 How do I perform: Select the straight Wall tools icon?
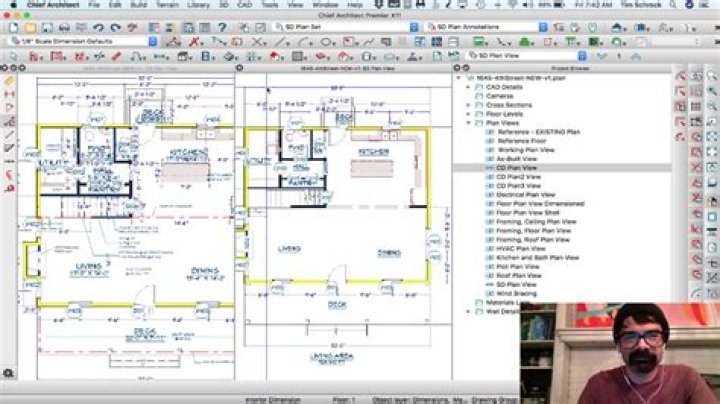click(34, 56)
